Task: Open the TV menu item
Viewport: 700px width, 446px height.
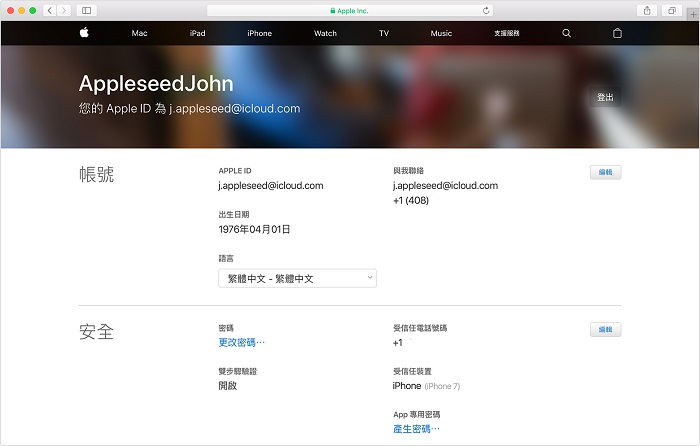Action: point(384,33)
